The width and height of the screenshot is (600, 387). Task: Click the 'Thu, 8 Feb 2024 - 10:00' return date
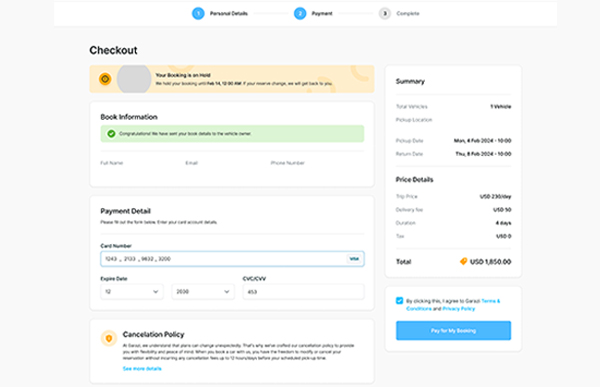click(x=483, y=154)
